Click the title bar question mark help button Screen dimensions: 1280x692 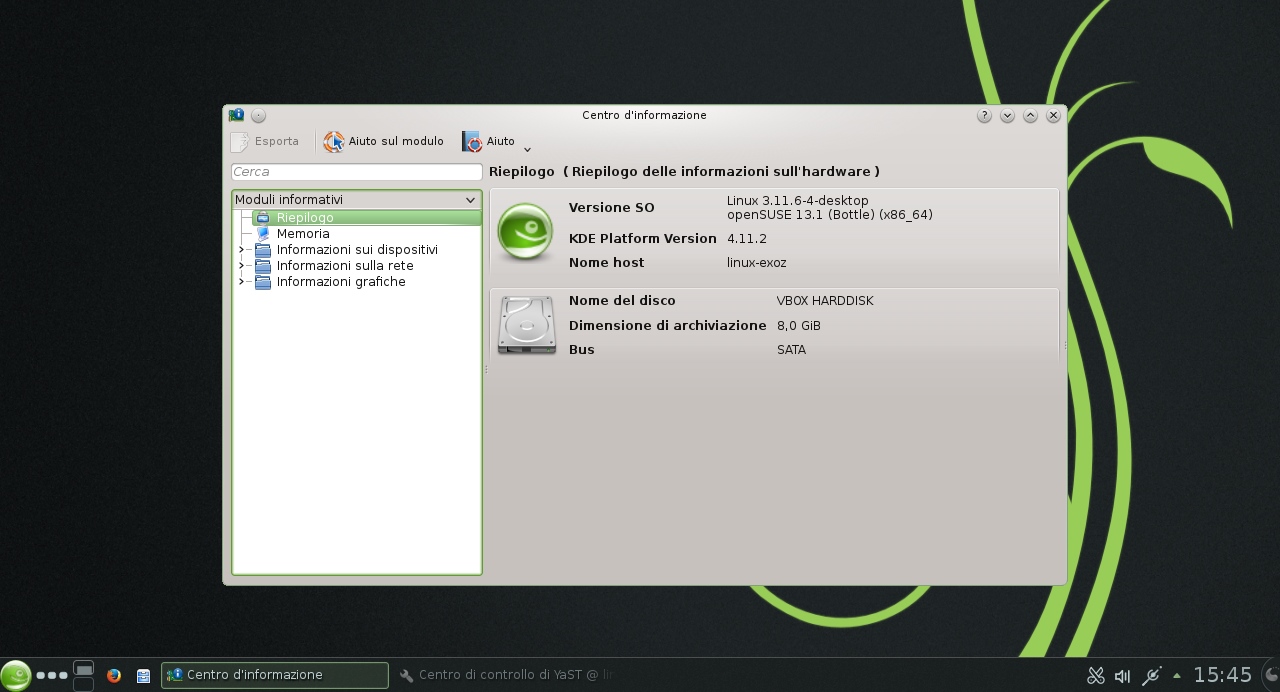pyautogui.click(x=984, y=116)
